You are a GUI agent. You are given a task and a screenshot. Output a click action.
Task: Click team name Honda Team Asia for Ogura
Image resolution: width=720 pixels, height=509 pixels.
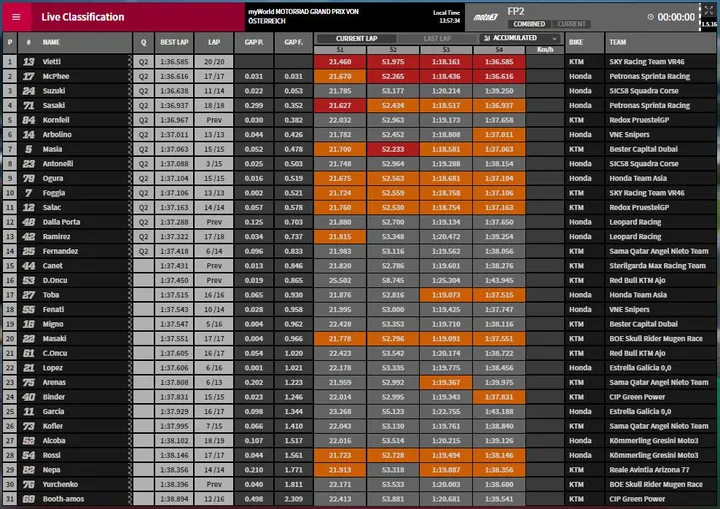[638, 178]
